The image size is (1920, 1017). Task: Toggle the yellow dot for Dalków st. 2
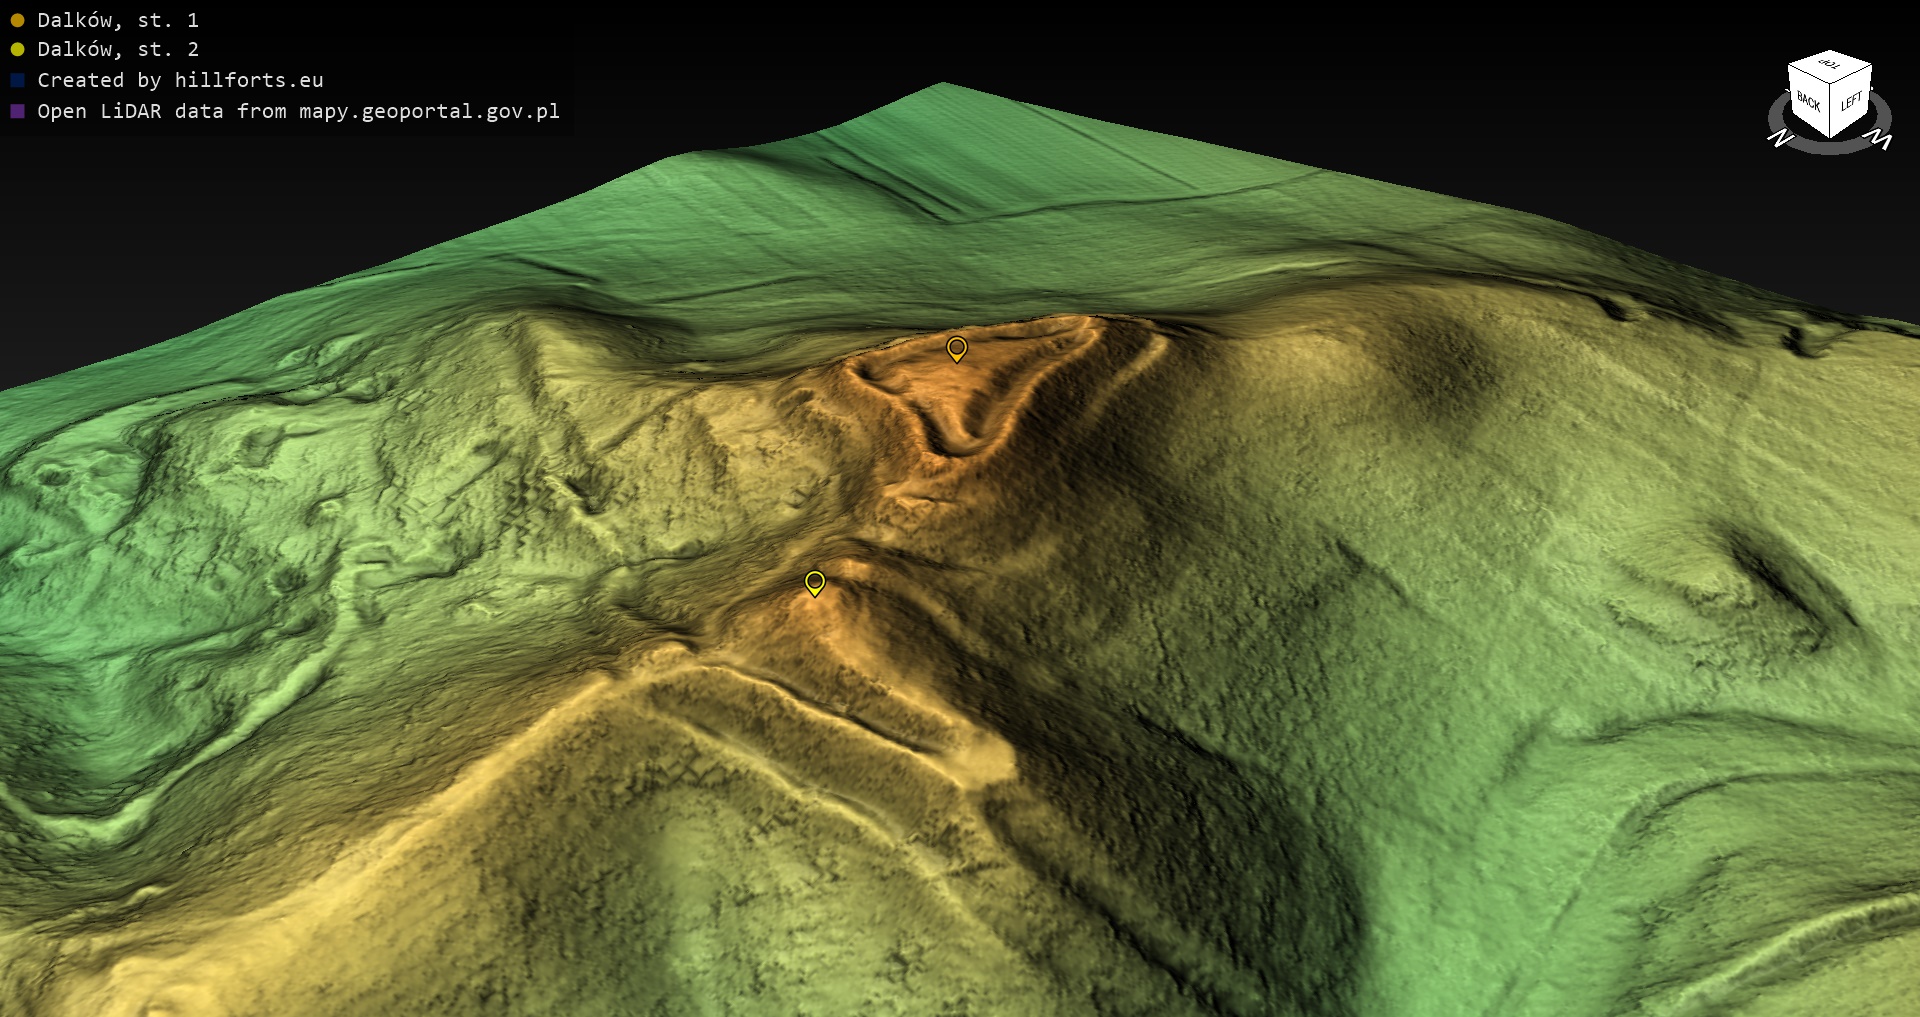point(17,49)
